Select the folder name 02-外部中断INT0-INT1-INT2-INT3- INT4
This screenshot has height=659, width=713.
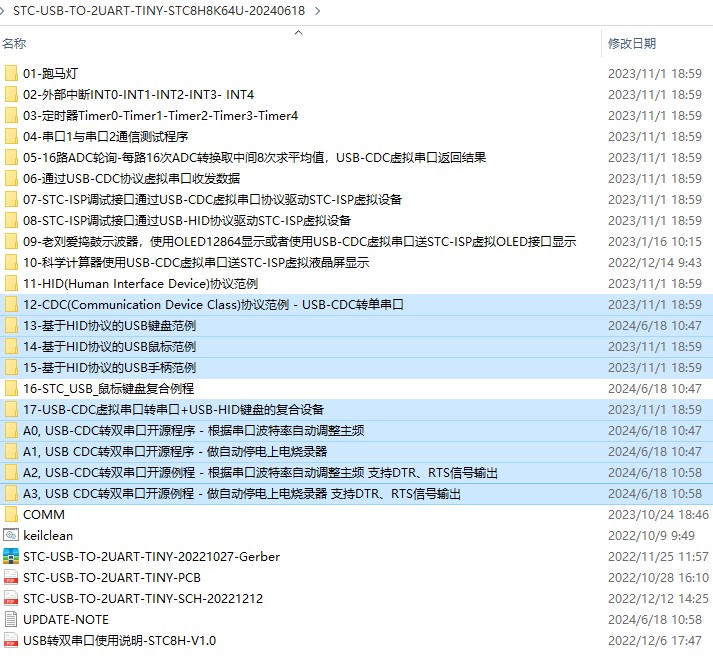click(x=138, y=94)
